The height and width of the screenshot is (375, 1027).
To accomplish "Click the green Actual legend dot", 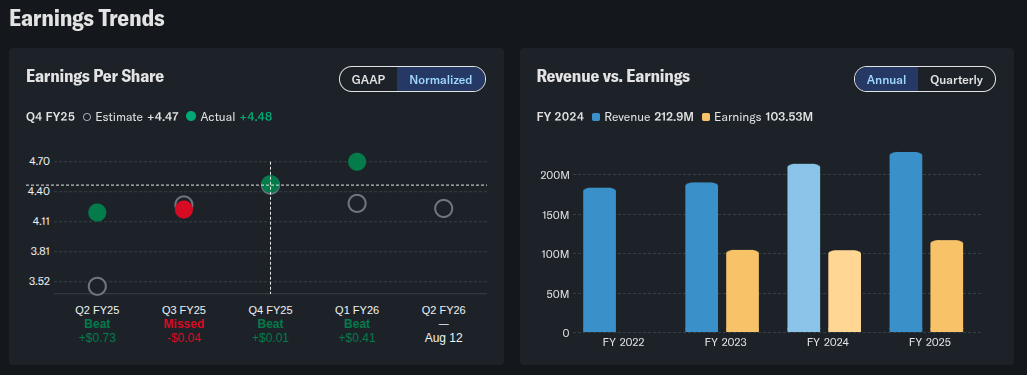I will tap(191, 116).
